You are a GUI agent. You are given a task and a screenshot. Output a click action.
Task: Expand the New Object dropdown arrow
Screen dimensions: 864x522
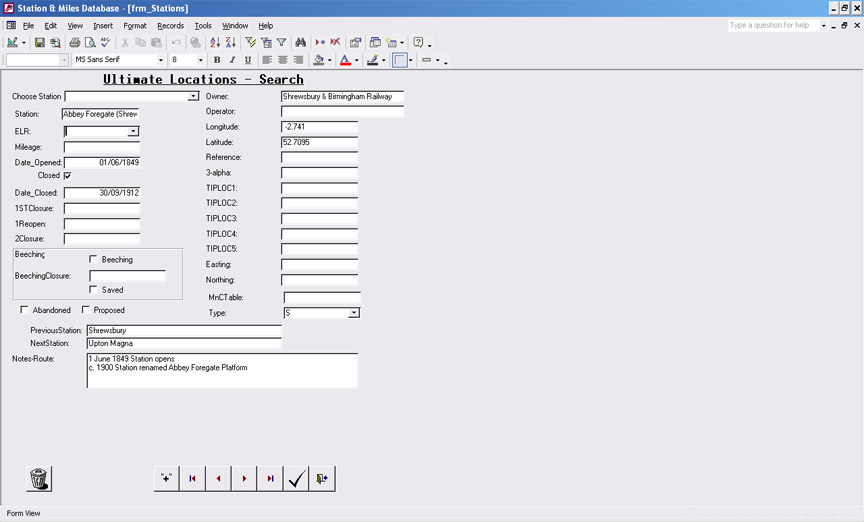pyautogui.click(x=402, y=42)
